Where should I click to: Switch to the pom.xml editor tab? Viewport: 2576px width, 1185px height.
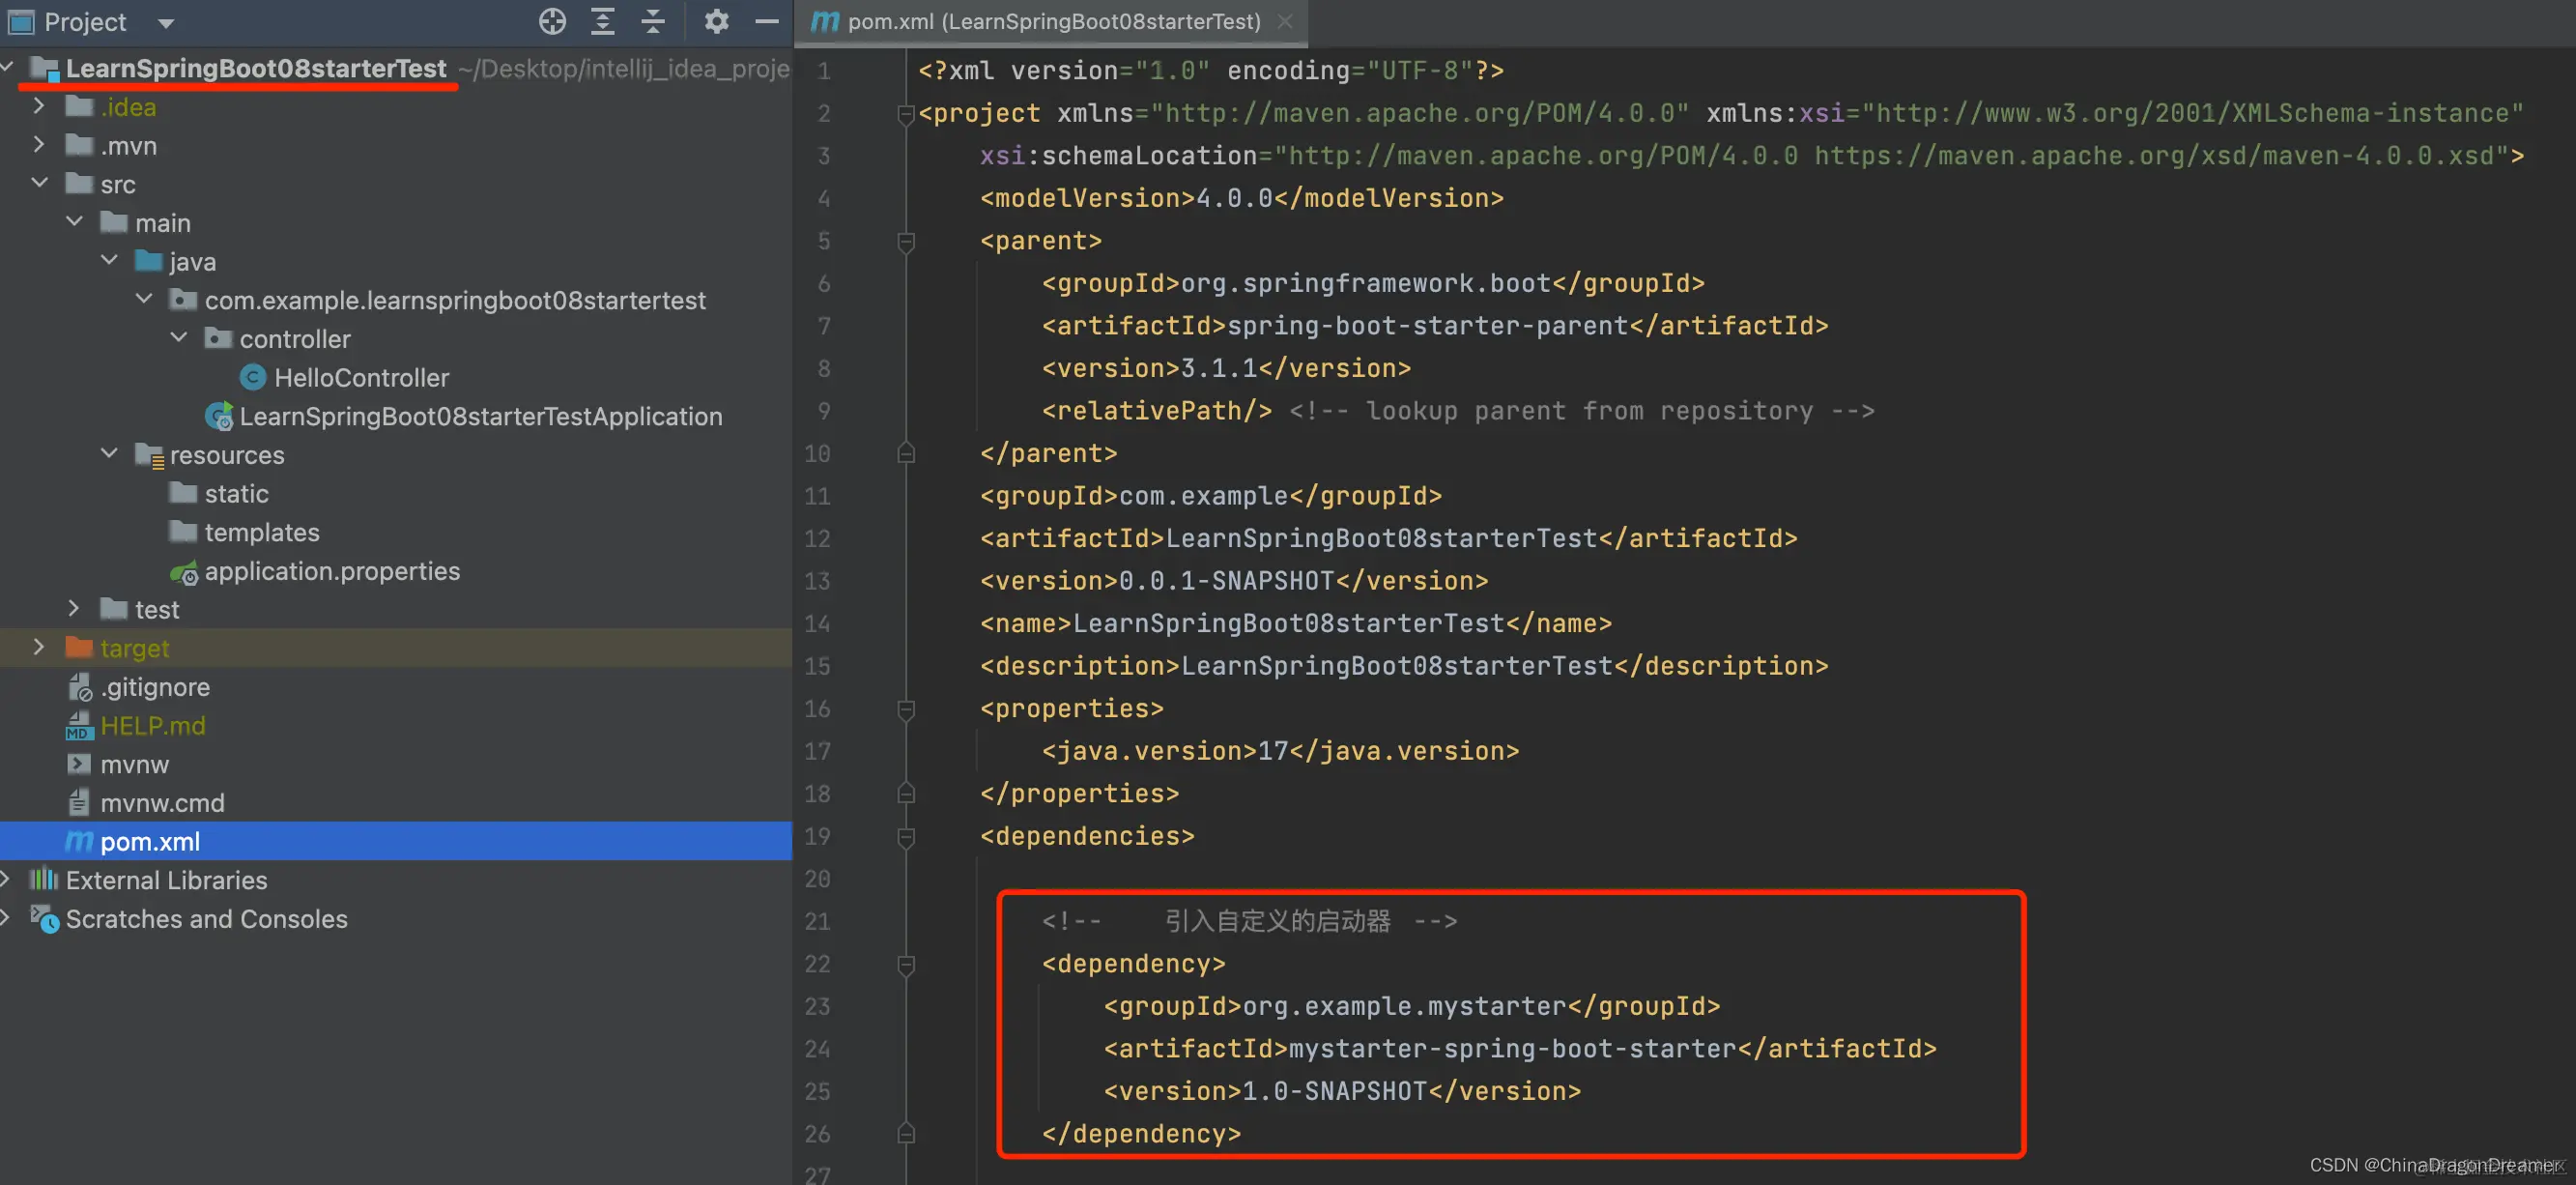click(1052, 21)
